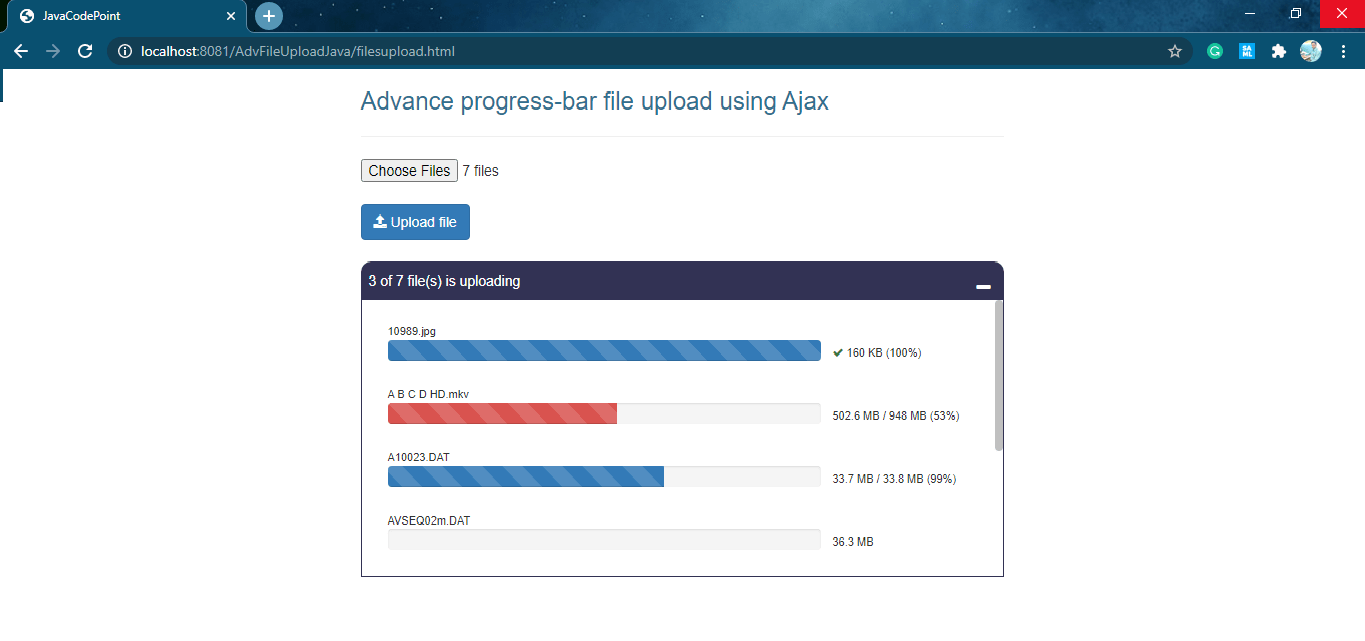Click the blue extension badge icon near Grammarly
Viewport: 1365px width, 641px height.
click(x=1246, y=51)
